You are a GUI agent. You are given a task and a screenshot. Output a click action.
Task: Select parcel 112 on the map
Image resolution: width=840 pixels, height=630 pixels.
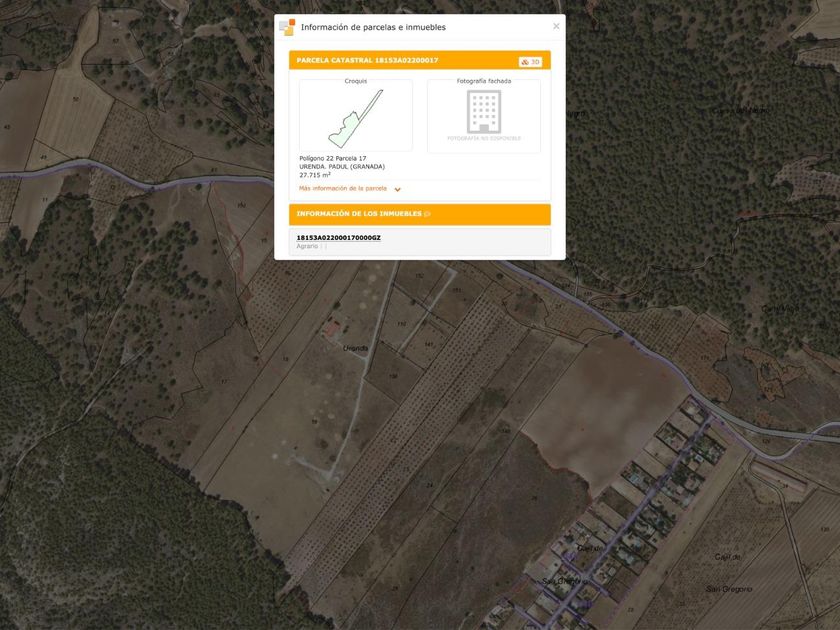[402, 324]
